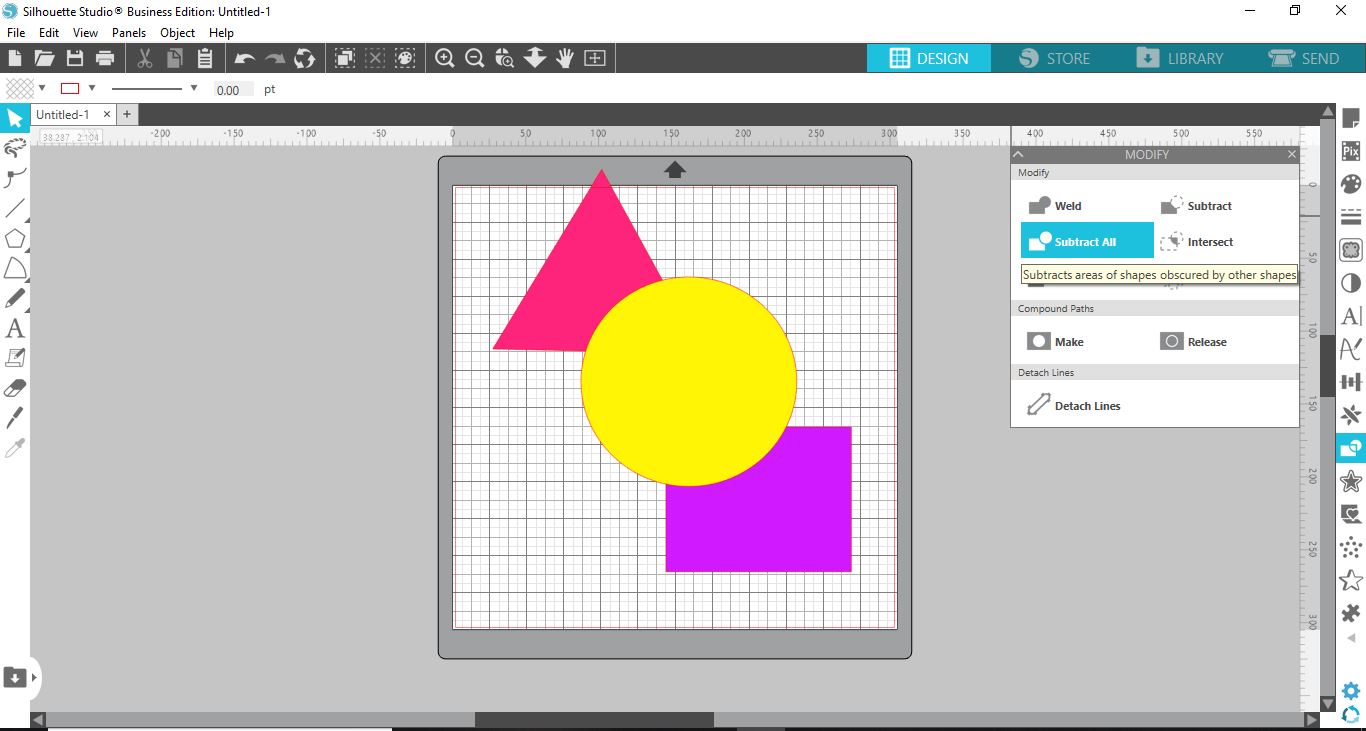Open the Object menu
The height and width of the screenshot is (731, 1366).
click(x=177, y=32)
